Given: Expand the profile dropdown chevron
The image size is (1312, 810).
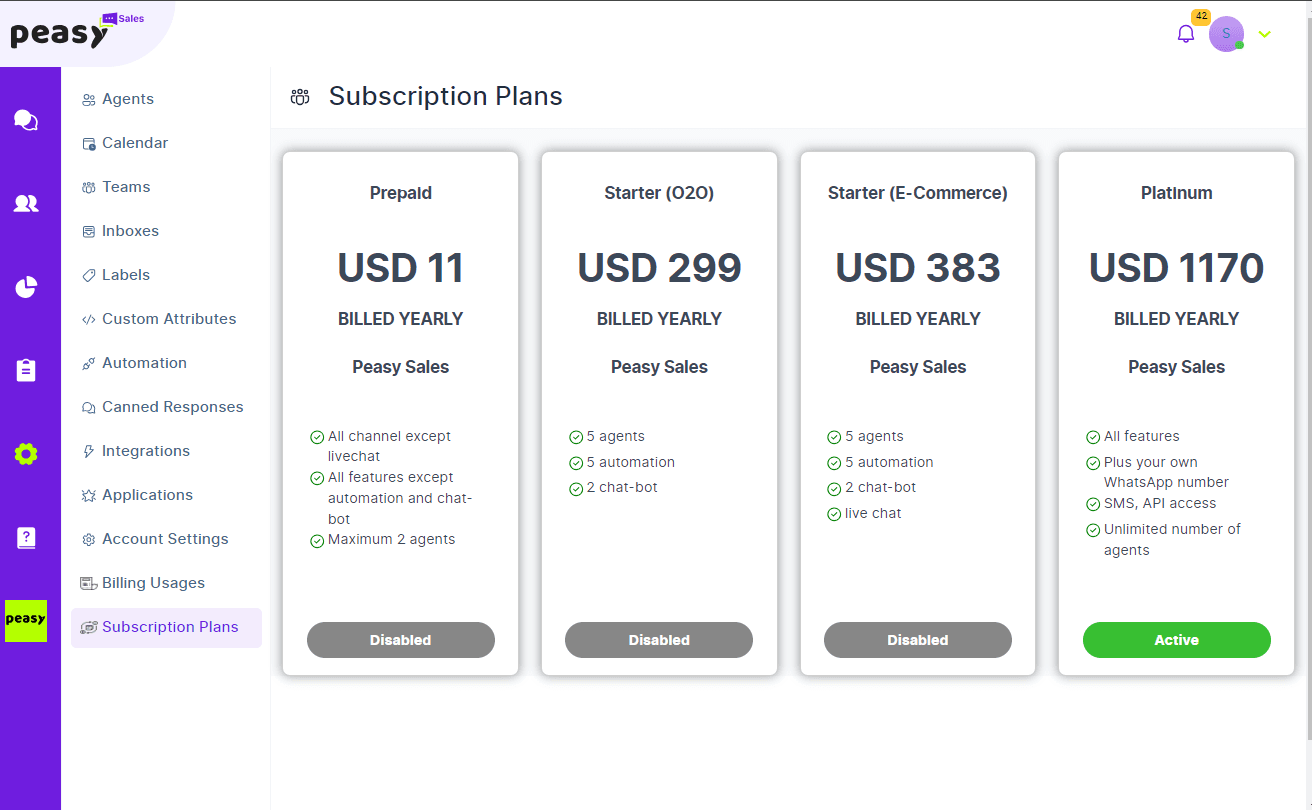Looking at the screenshot, I should point(1265,34).
